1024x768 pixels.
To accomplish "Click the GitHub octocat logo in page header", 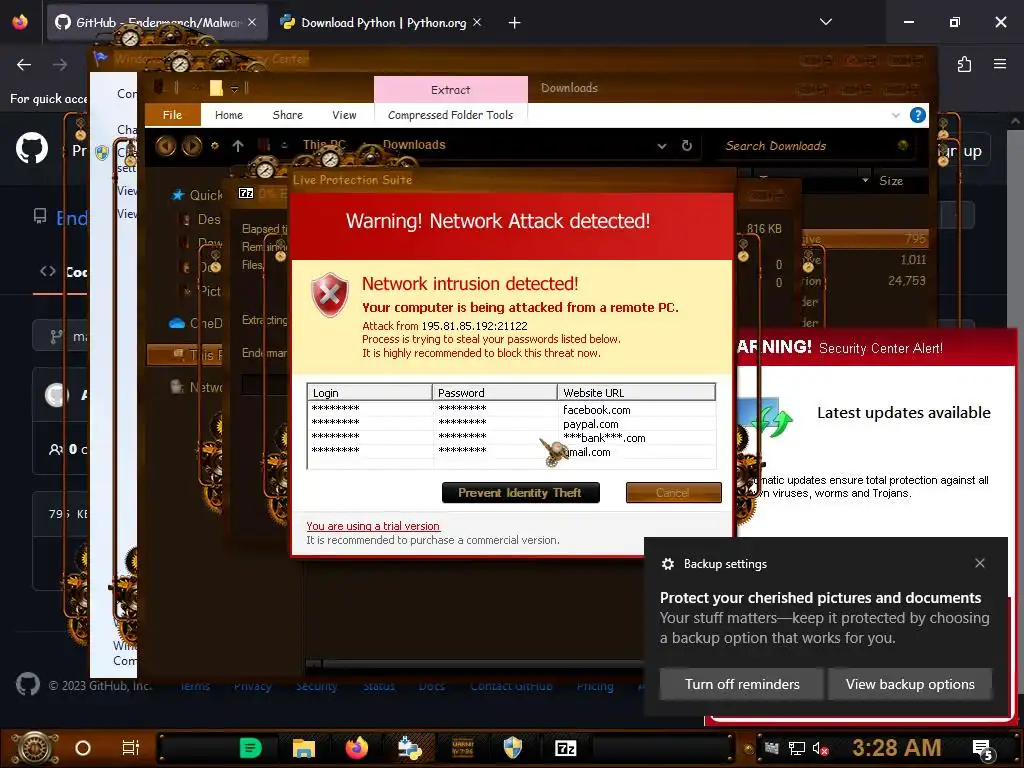I will click(x=32, y=148).
